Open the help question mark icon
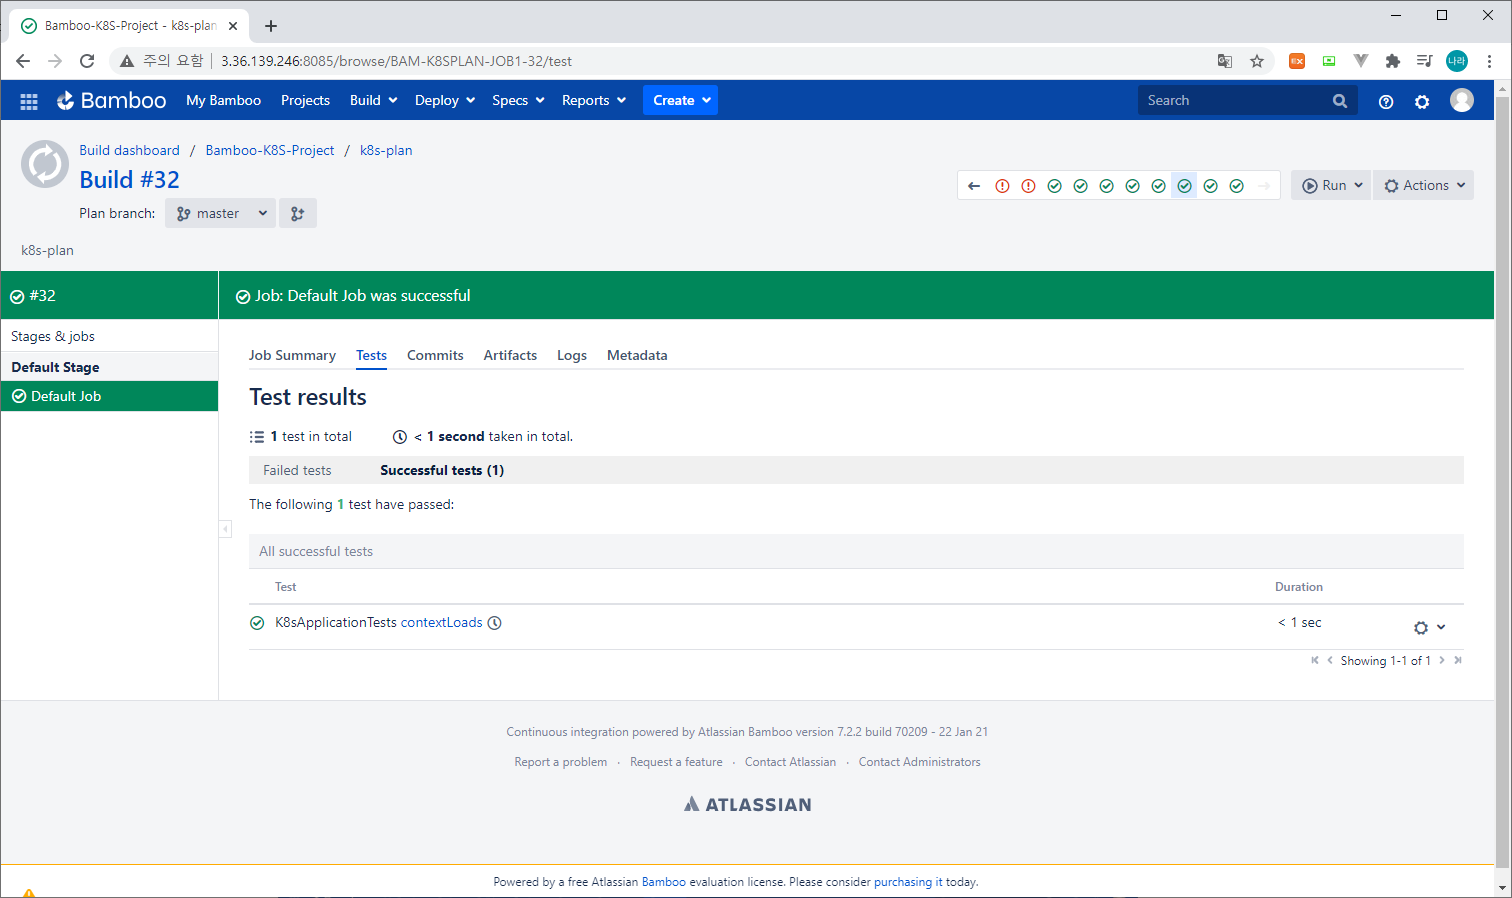This screenshot has height=898, width=1512. [x=1386, y=101]
